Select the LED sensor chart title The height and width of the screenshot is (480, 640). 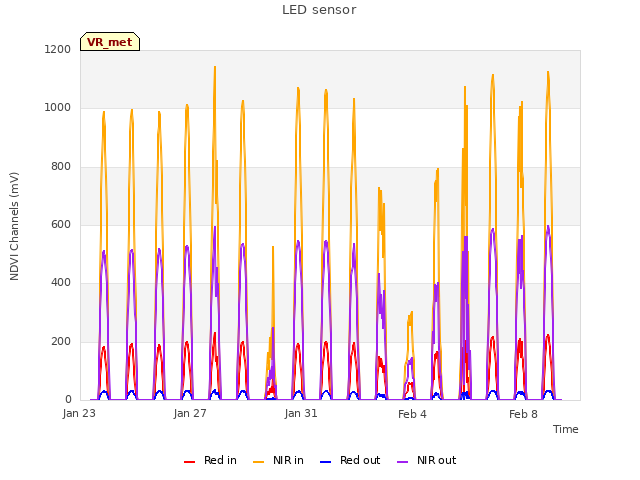[x=319, y=10]
